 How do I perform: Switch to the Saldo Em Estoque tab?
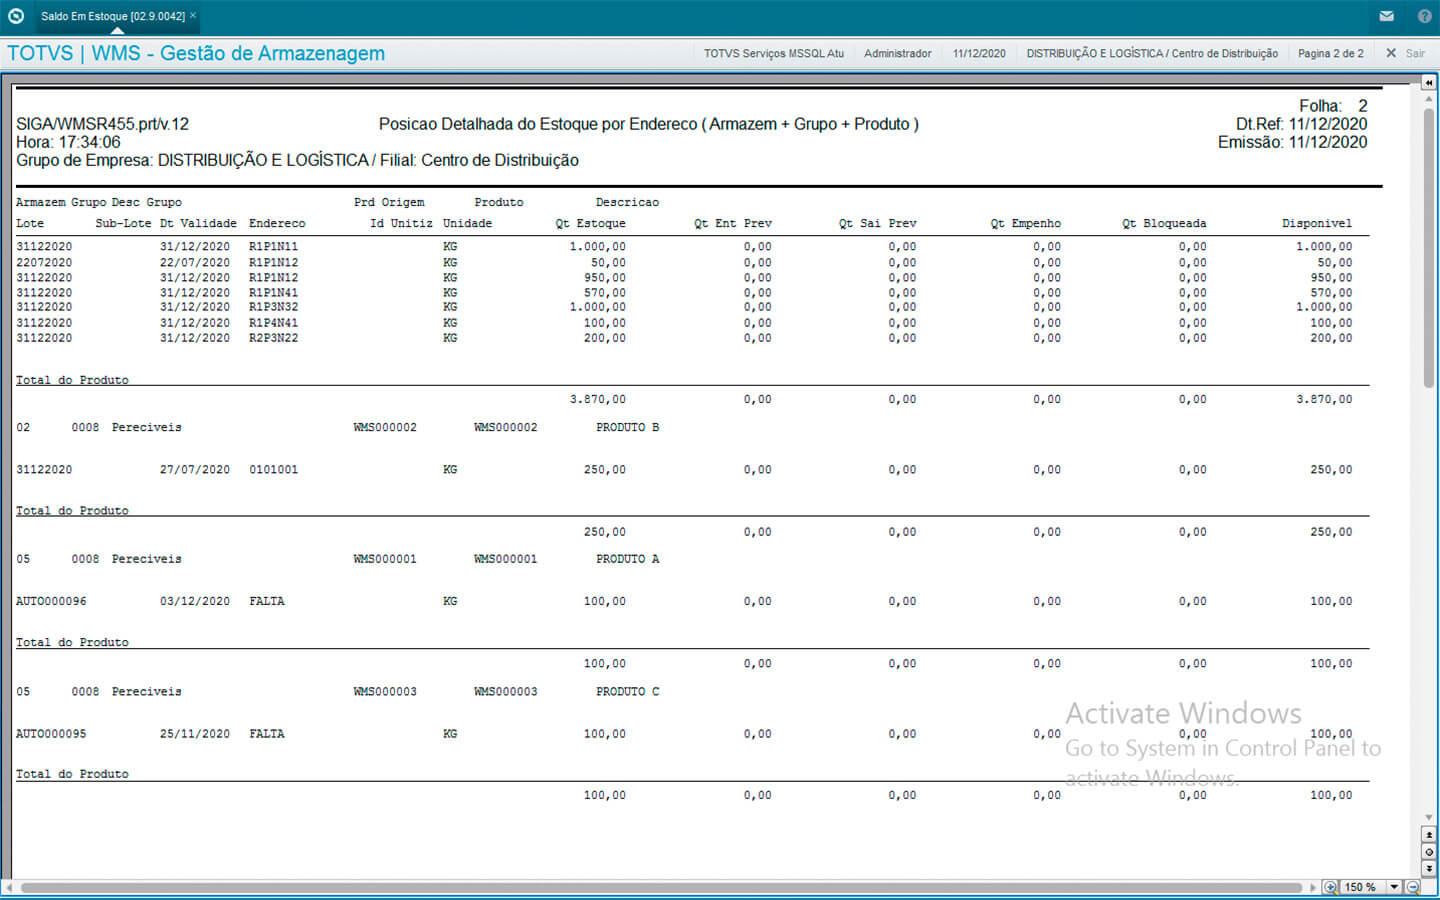click(x=112, y=16)
